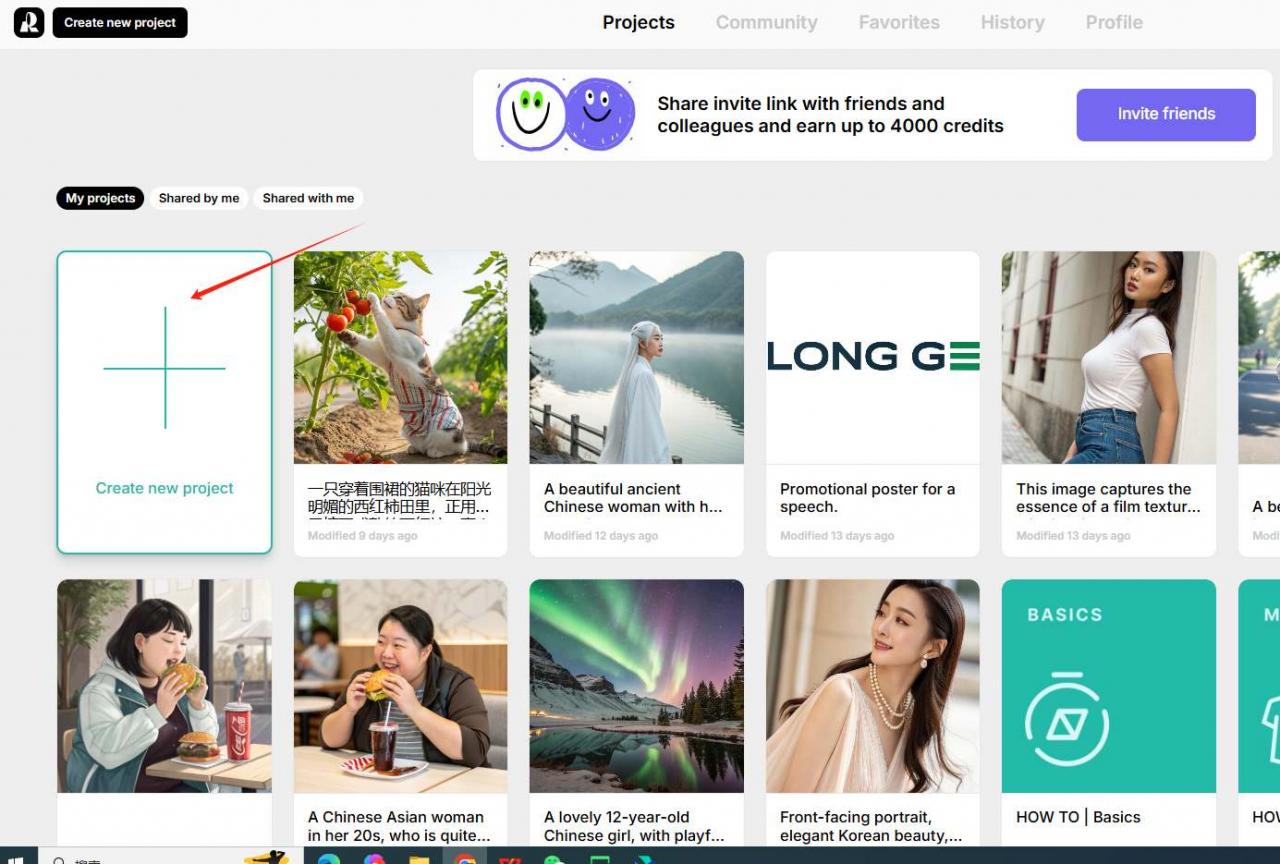This screenshot has width=1280, height=864.
Task: Open the Chrome icon in the taskbar
Action: coord(465,858)
